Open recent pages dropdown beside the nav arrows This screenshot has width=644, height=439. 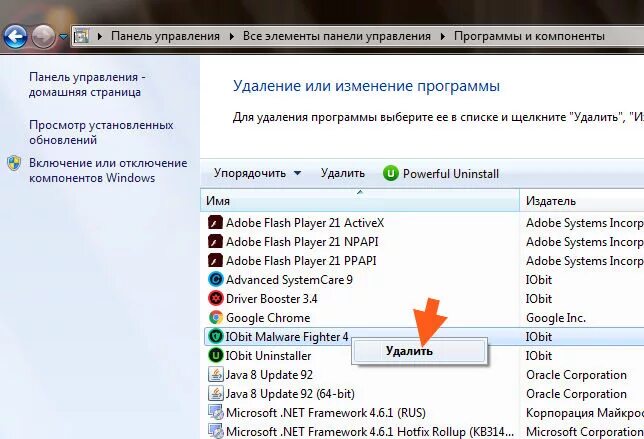click(x=63, y=37)
